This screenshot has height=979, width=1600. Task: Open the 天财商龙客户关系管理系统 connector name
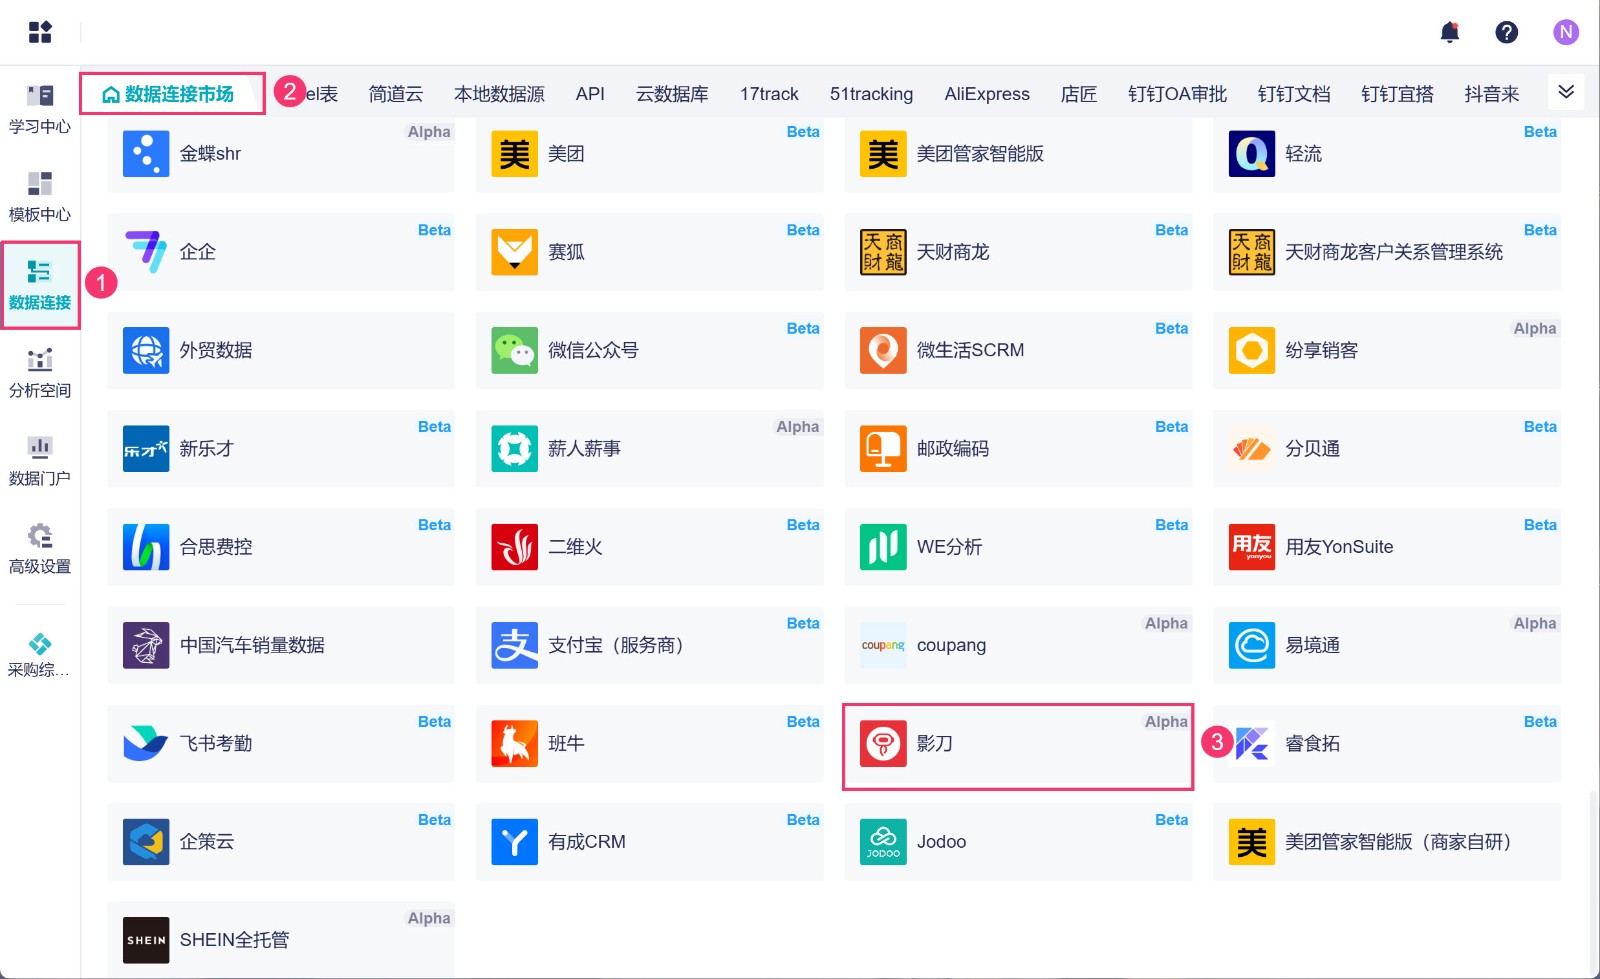(x=1394, y=252)
